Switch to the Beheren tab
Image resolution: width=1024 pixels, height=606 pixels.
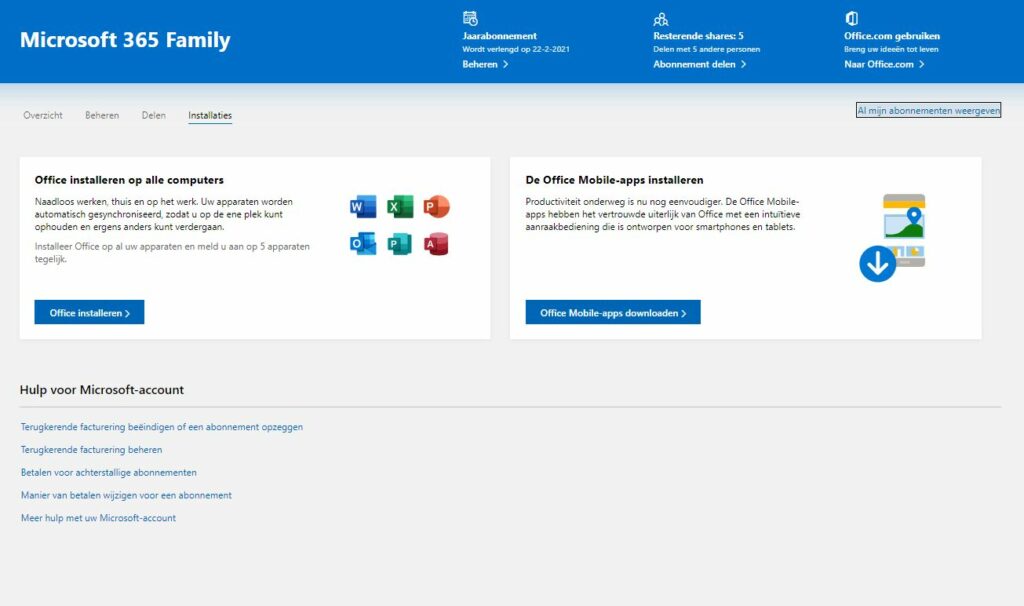102,116
